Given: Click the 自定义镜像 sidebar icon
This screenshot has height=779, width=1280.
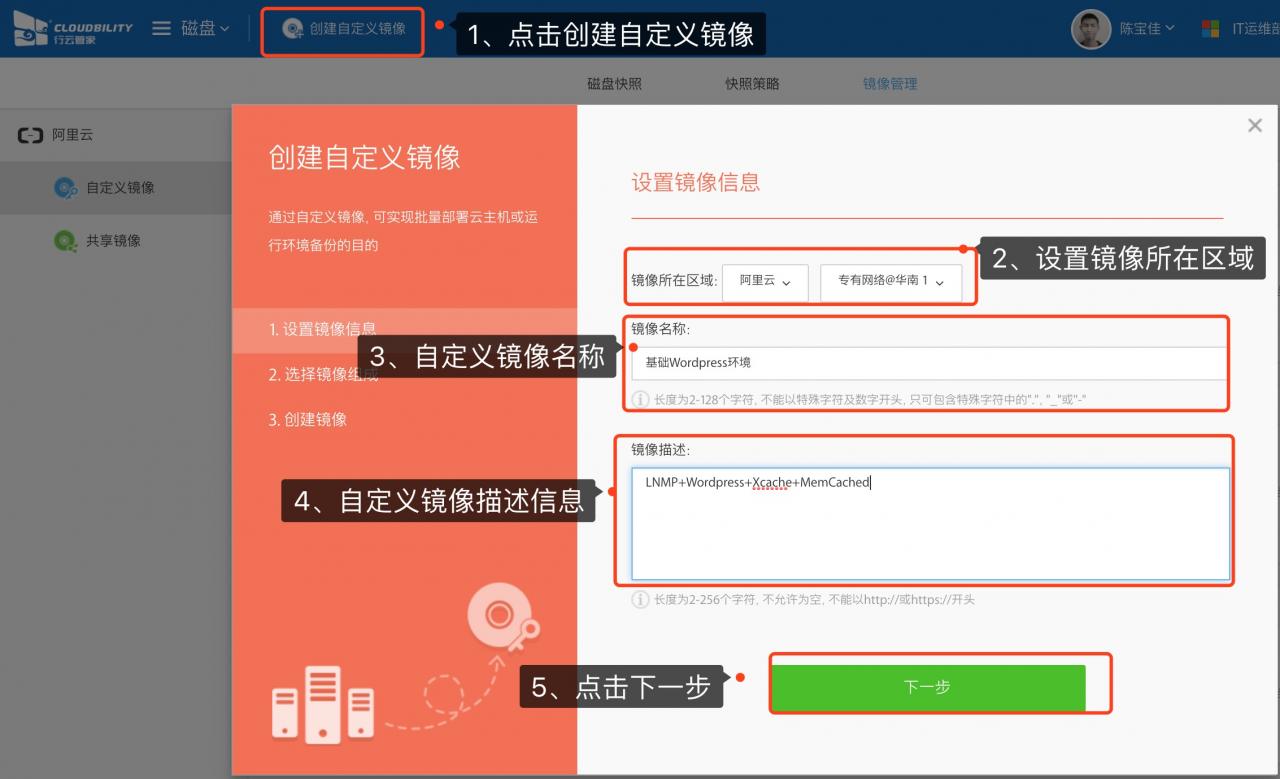Looking at the screenshot, I should (66, 187).
